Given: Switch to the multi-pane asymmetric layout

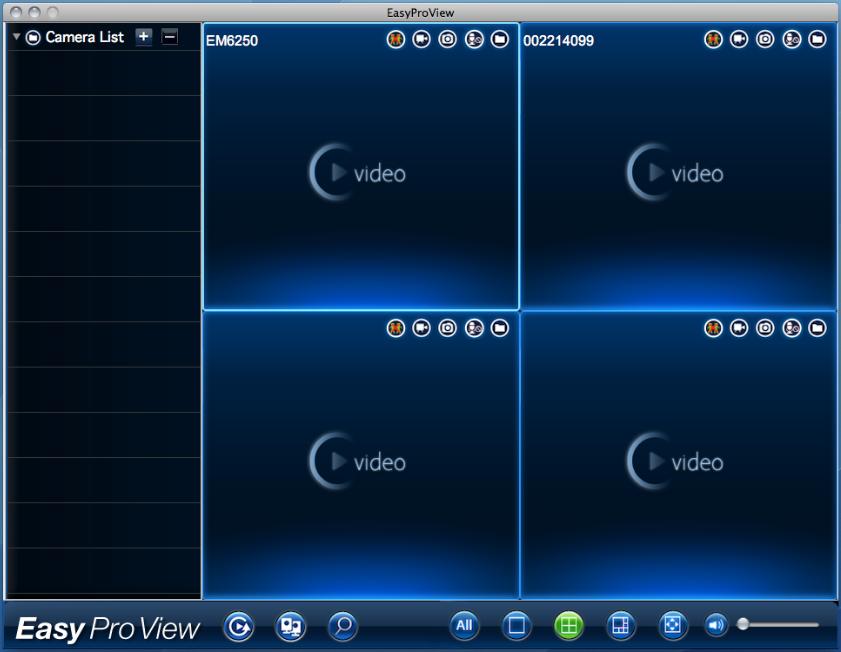Looking at the screenshot, I should click(x=621, y=625).
